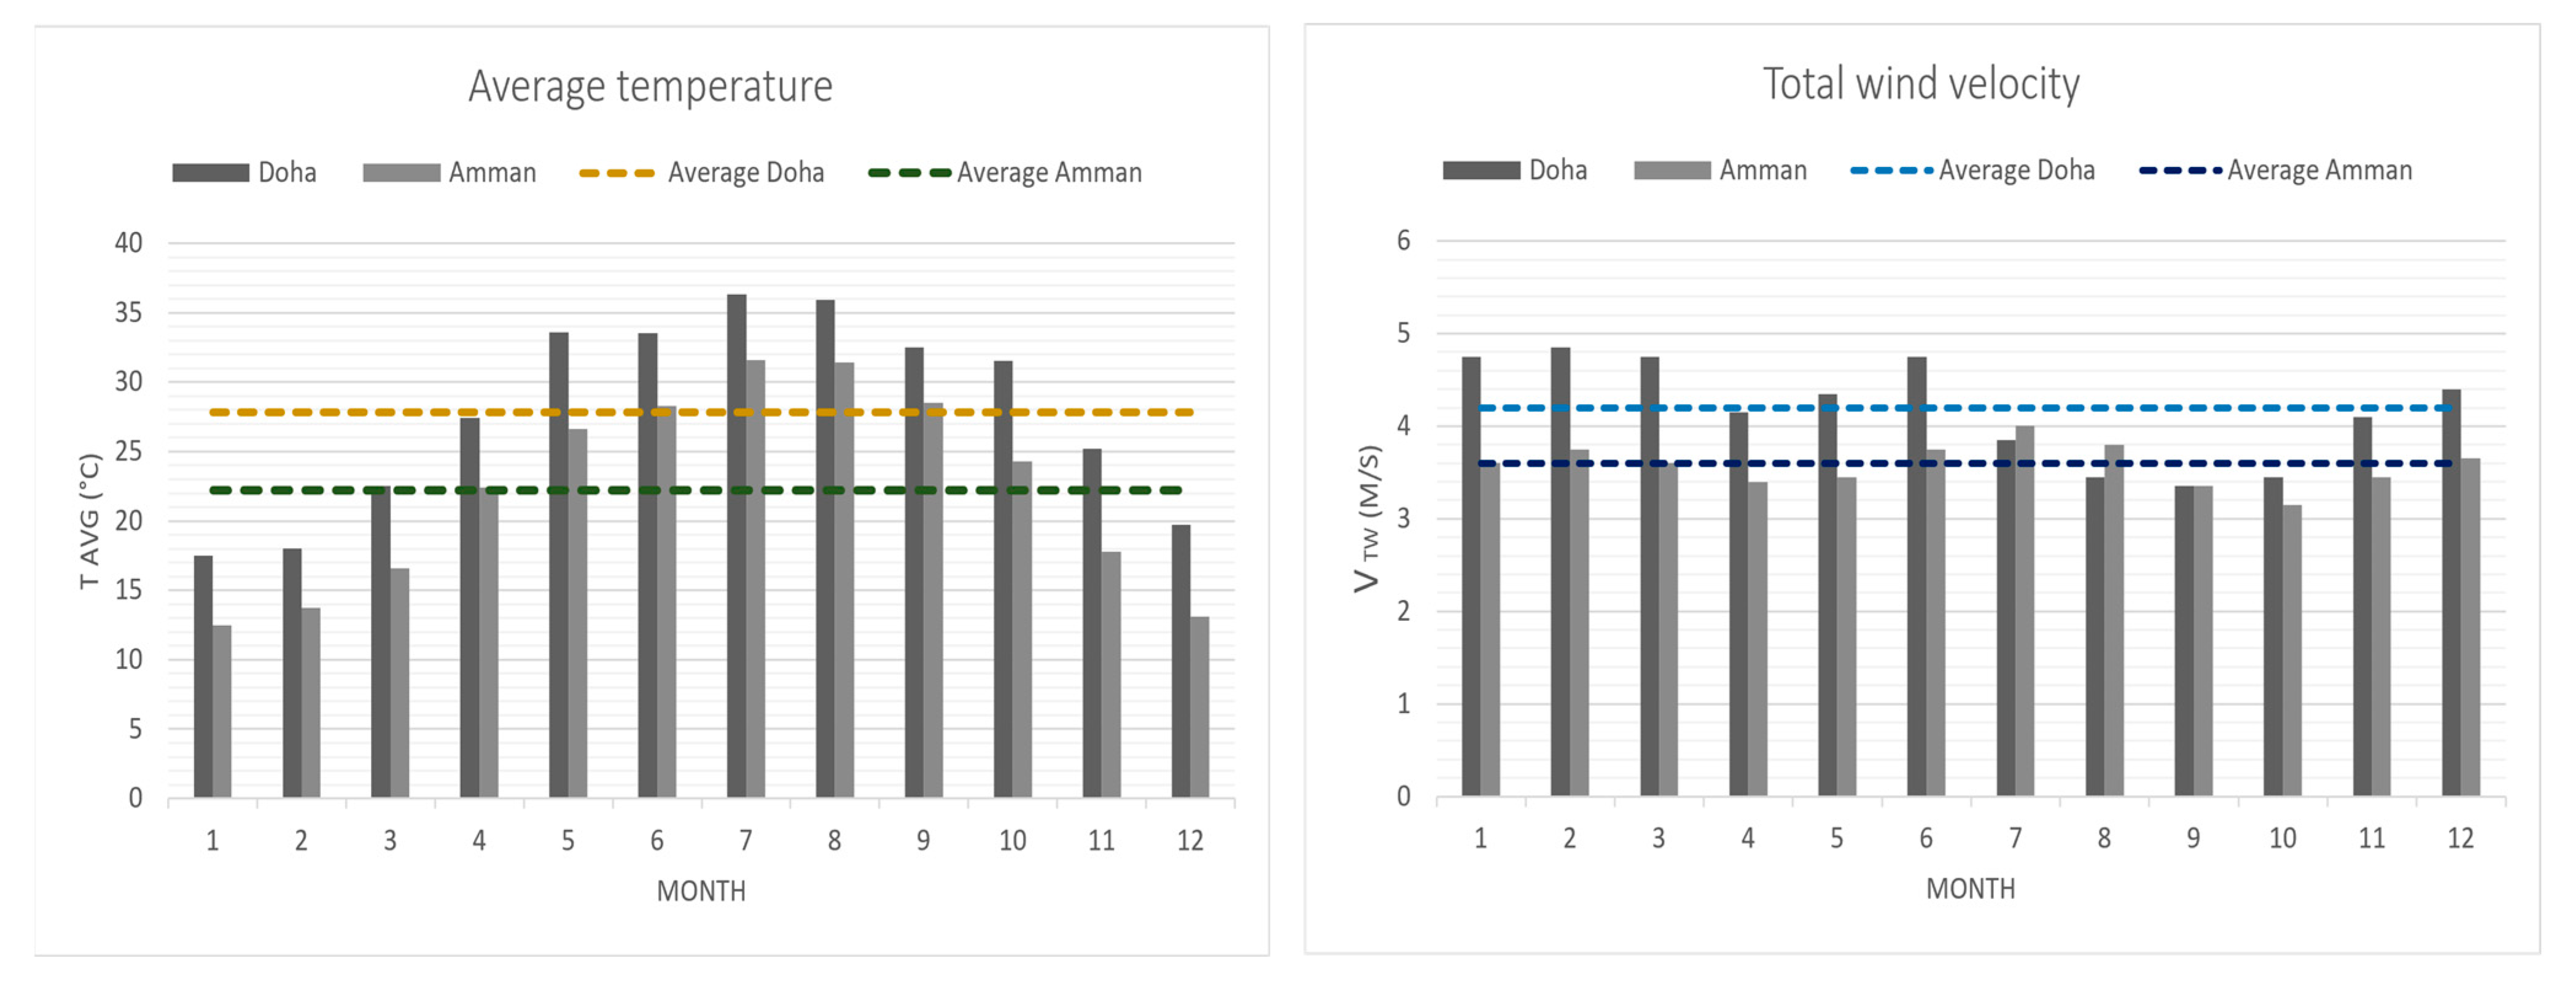Select the Amman legend swatch in wind chart

point(1672,171)
